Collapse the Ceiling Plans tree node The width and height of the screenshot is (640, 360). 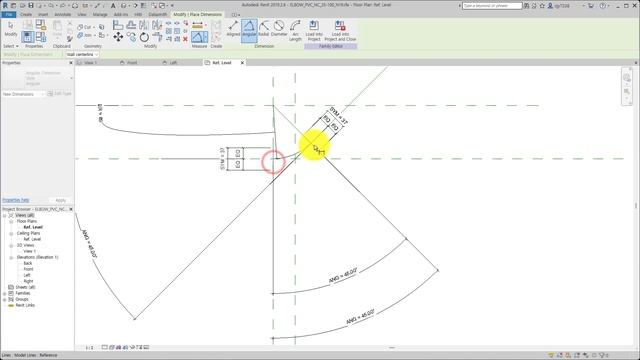click(11, 233)
